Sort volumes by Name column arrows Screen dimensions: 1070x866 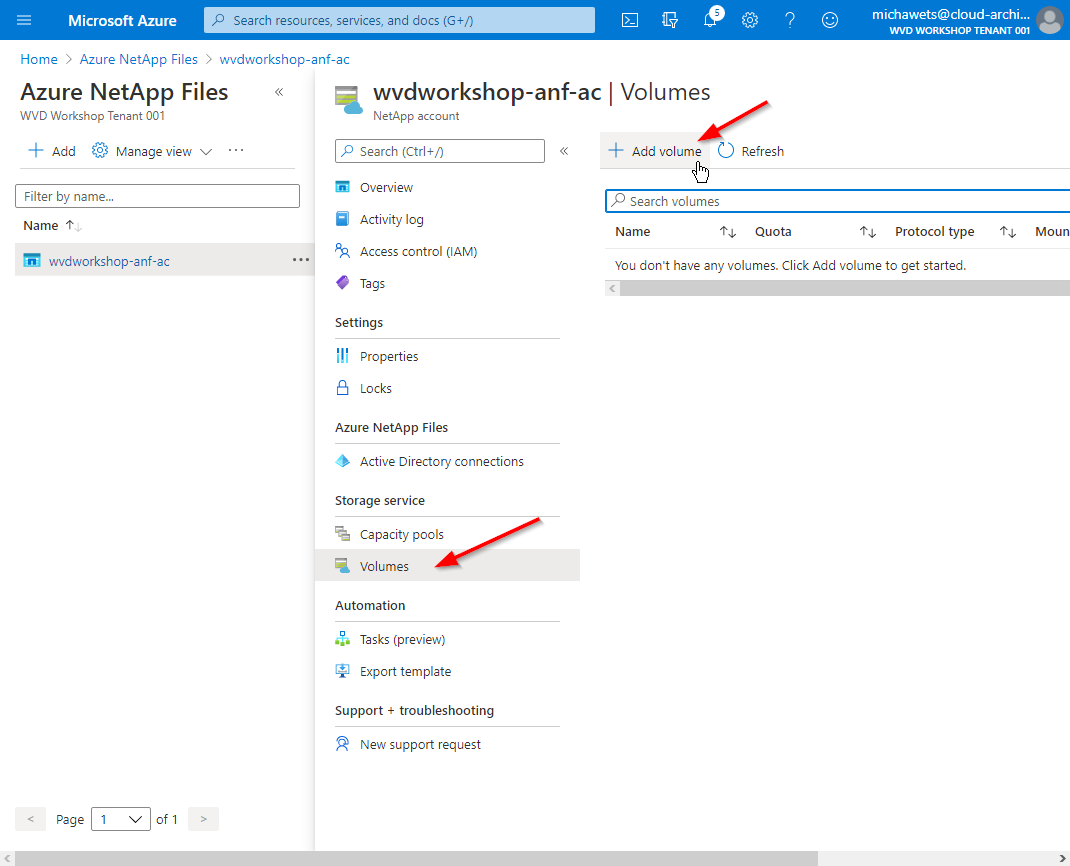(x=727, y=232)
